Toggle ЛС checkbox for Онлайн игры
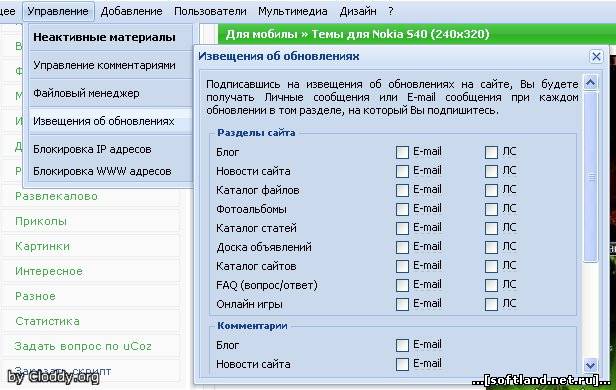The image size is (616, 390). tap(491, 304)
